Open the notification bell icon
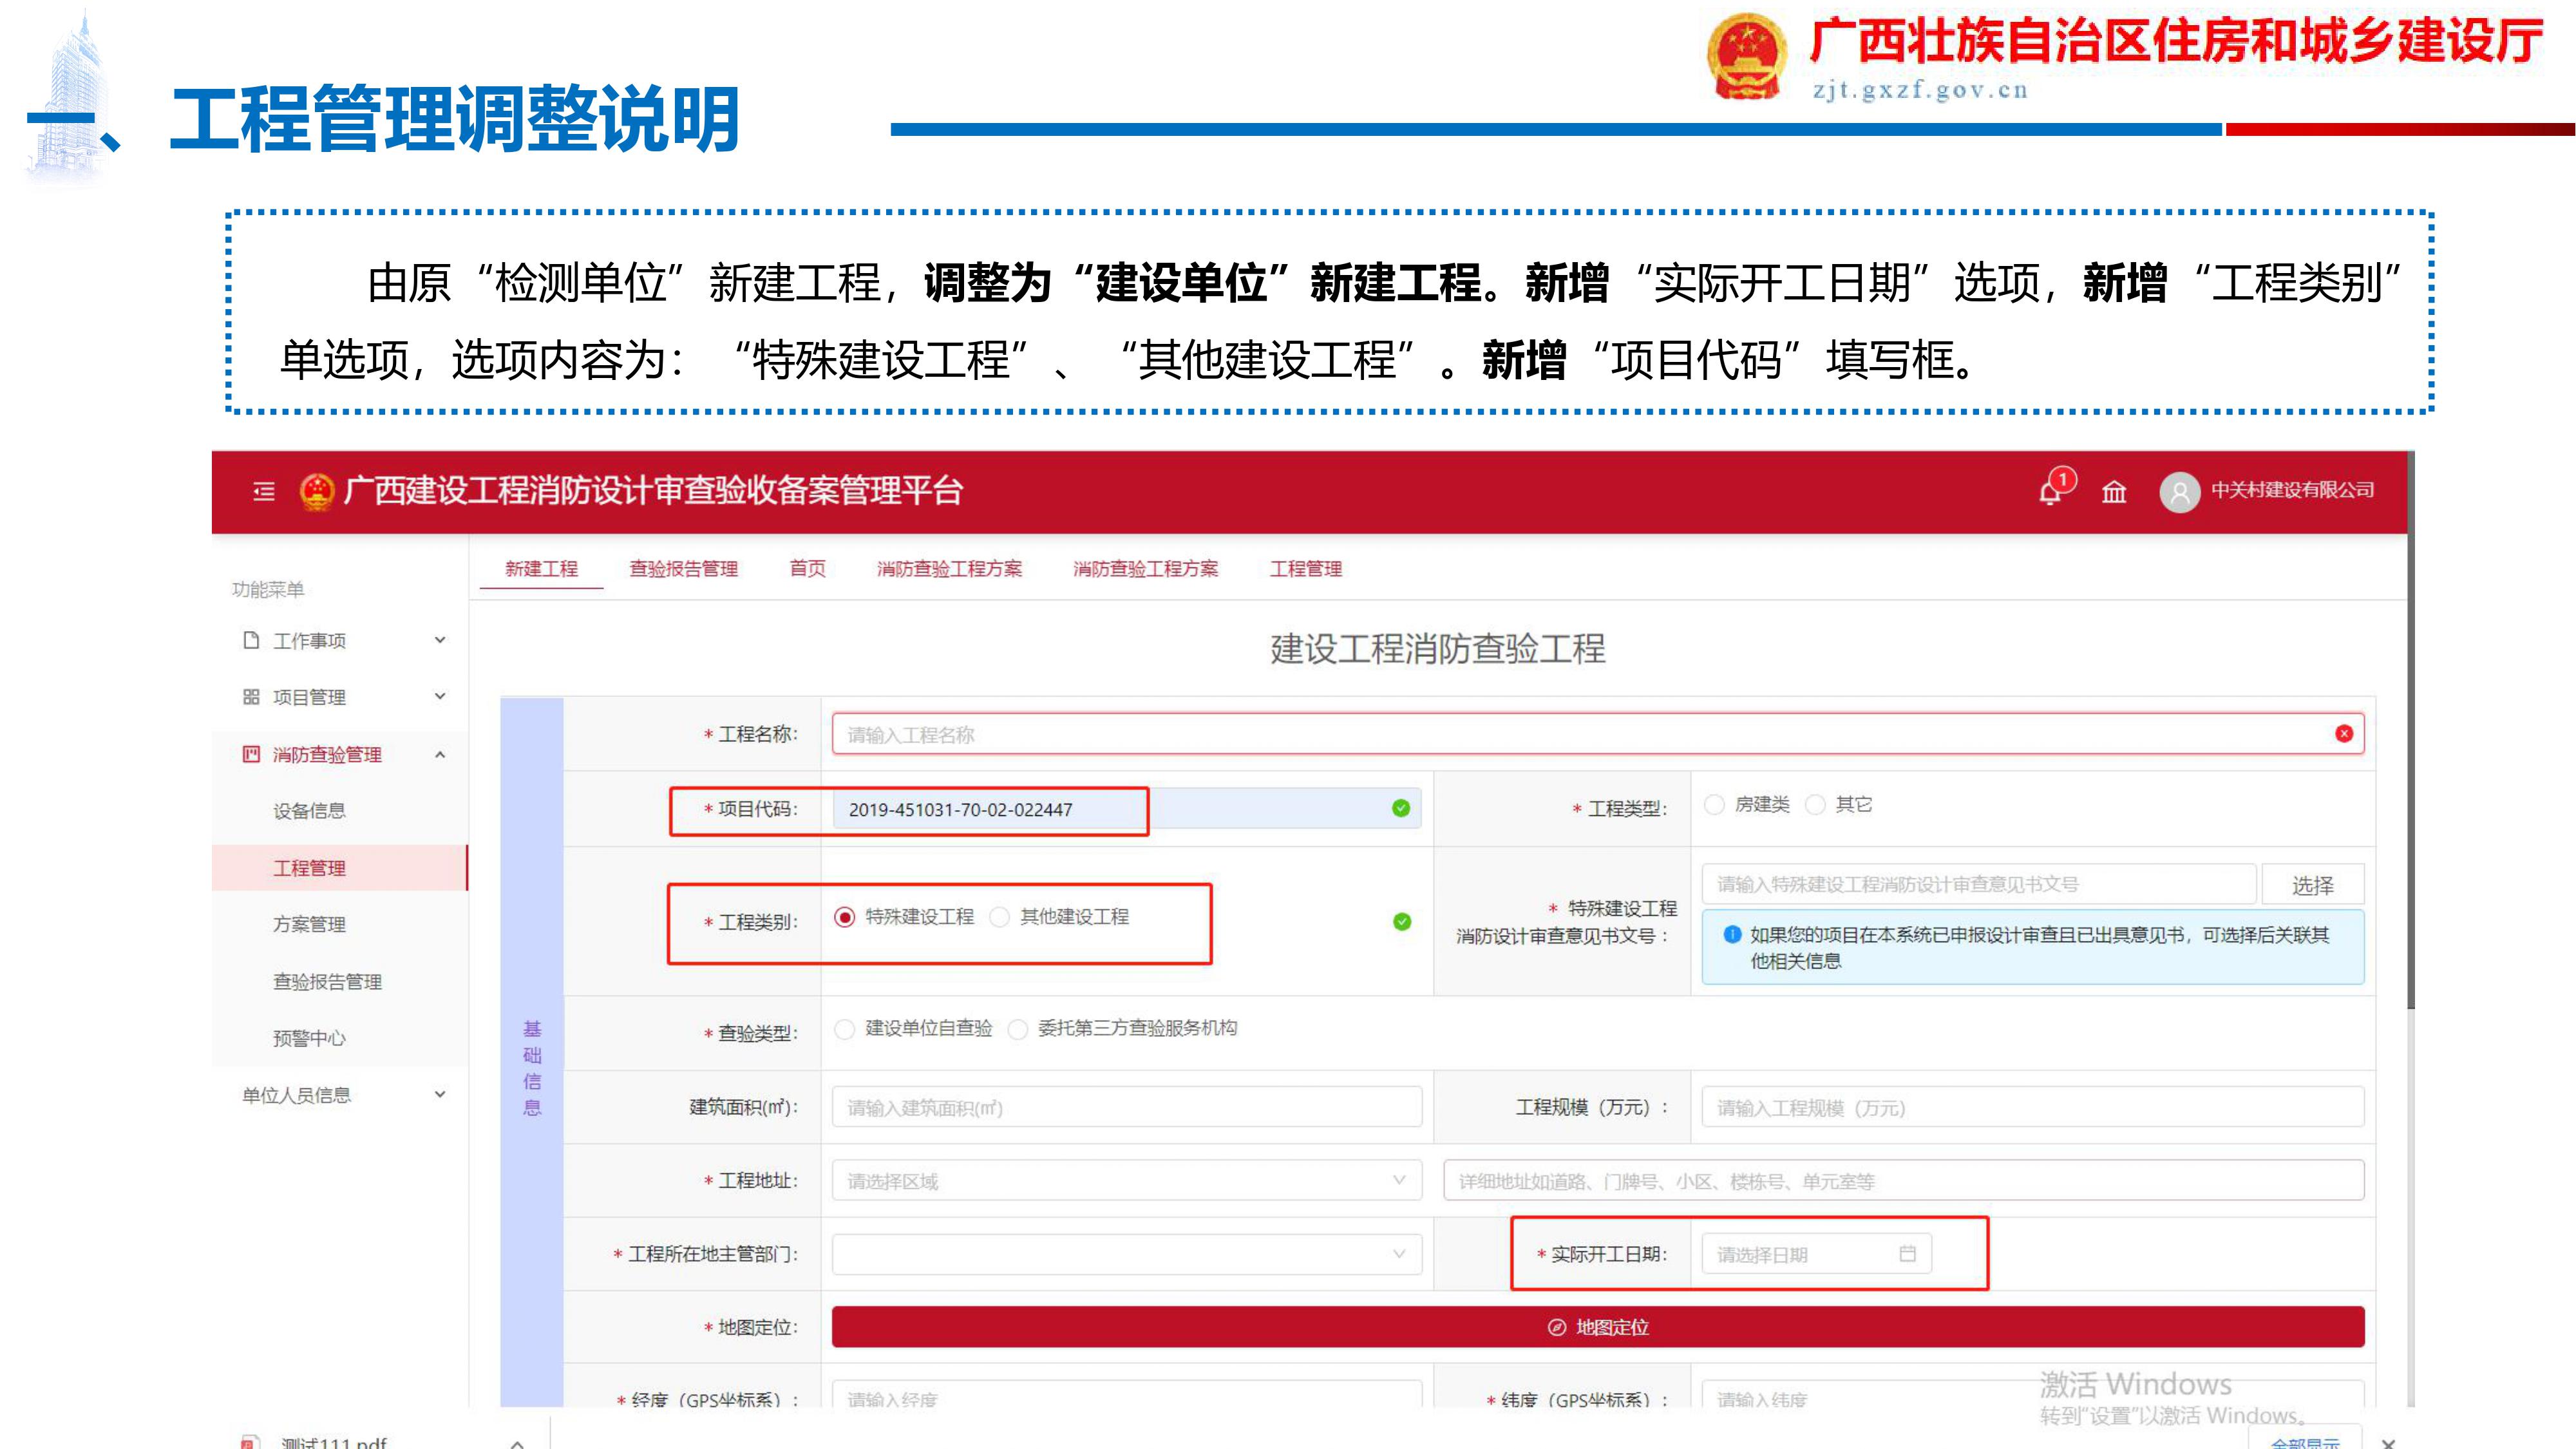The image size is (2576, 1449). click(2050, 491)
